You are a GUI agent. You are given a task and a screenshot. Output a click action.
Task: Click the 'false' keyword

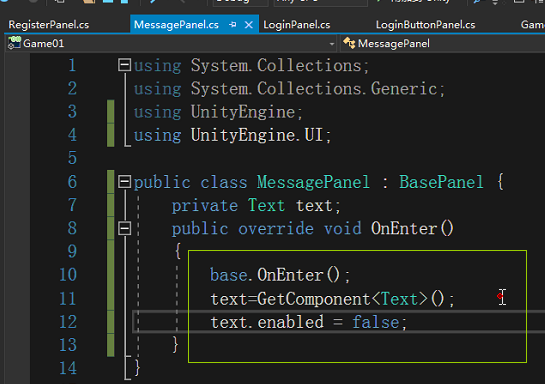tap(375, 322)
